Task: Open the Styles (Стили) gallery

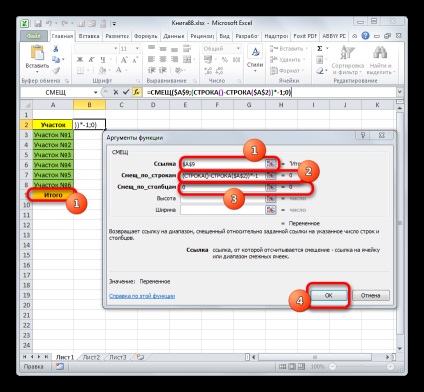Action: tap(255, 58)
